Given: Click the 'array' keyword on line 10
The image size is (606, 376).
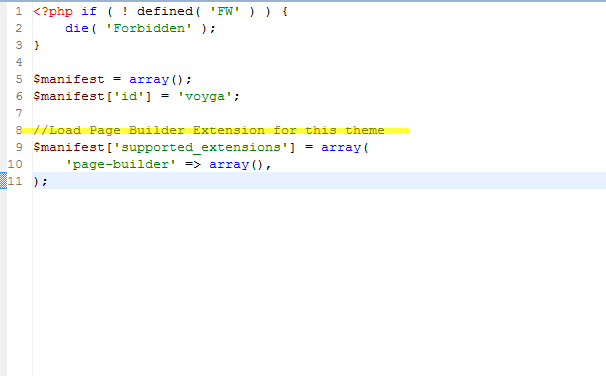Looking at the screenshot, I should tap(229, 164).
